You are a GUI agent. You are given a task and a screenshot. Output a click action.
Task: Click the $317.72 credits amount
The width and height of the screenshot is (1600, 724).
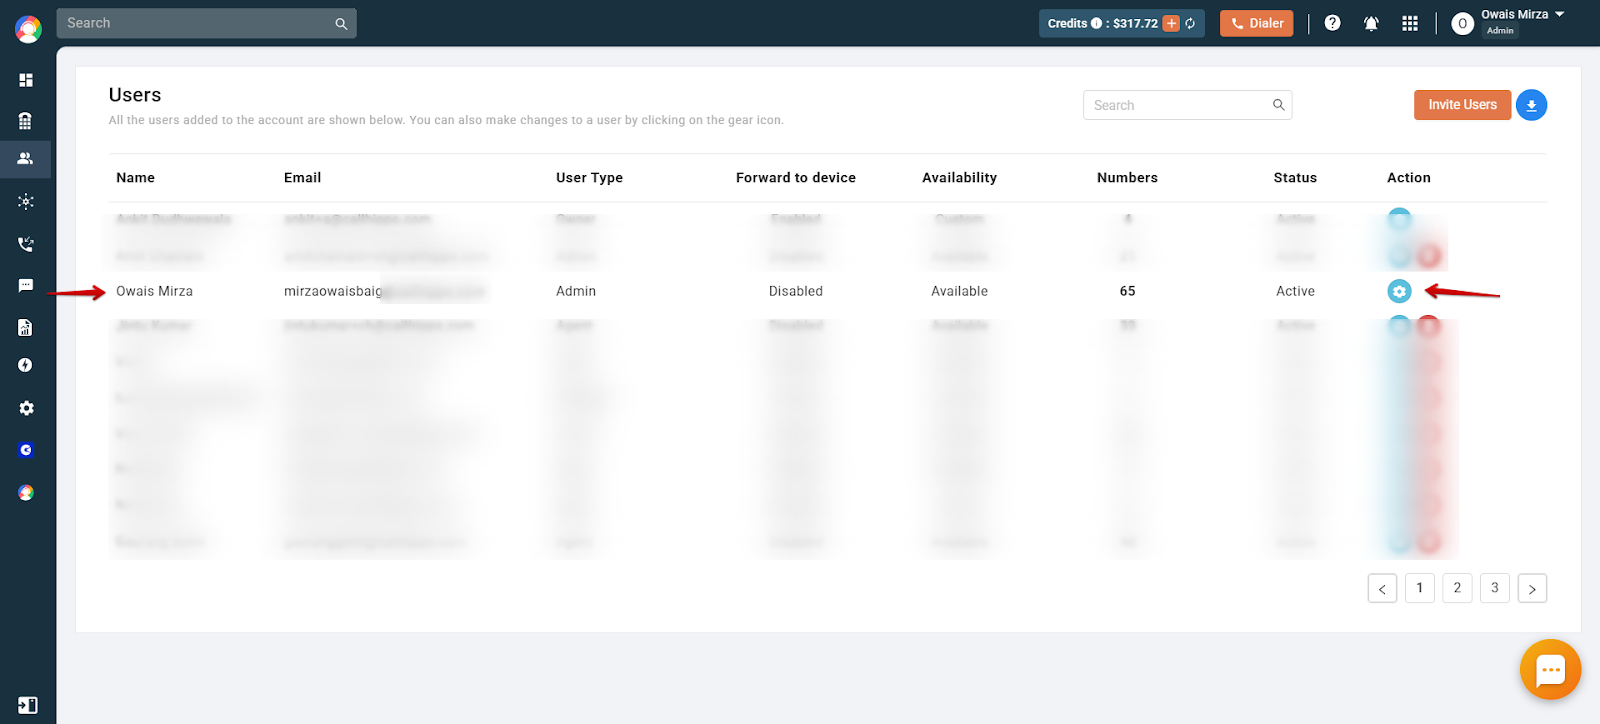(1135, 23)
